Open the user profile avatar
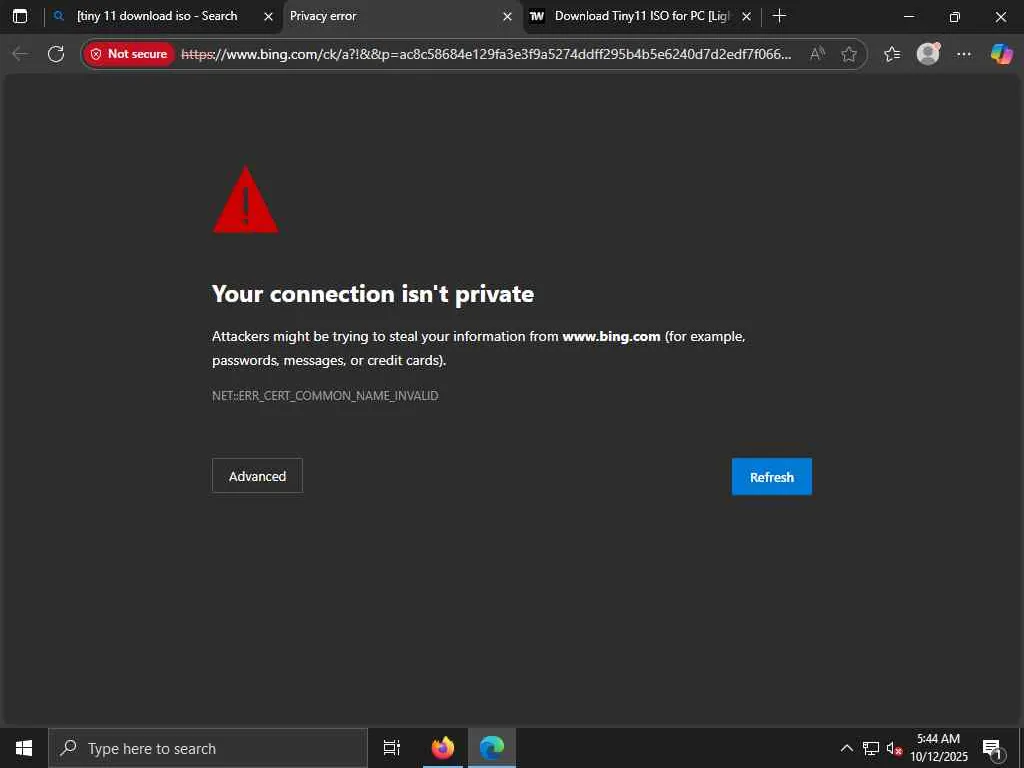This screenshot has width=1024, height=768. 928,54
